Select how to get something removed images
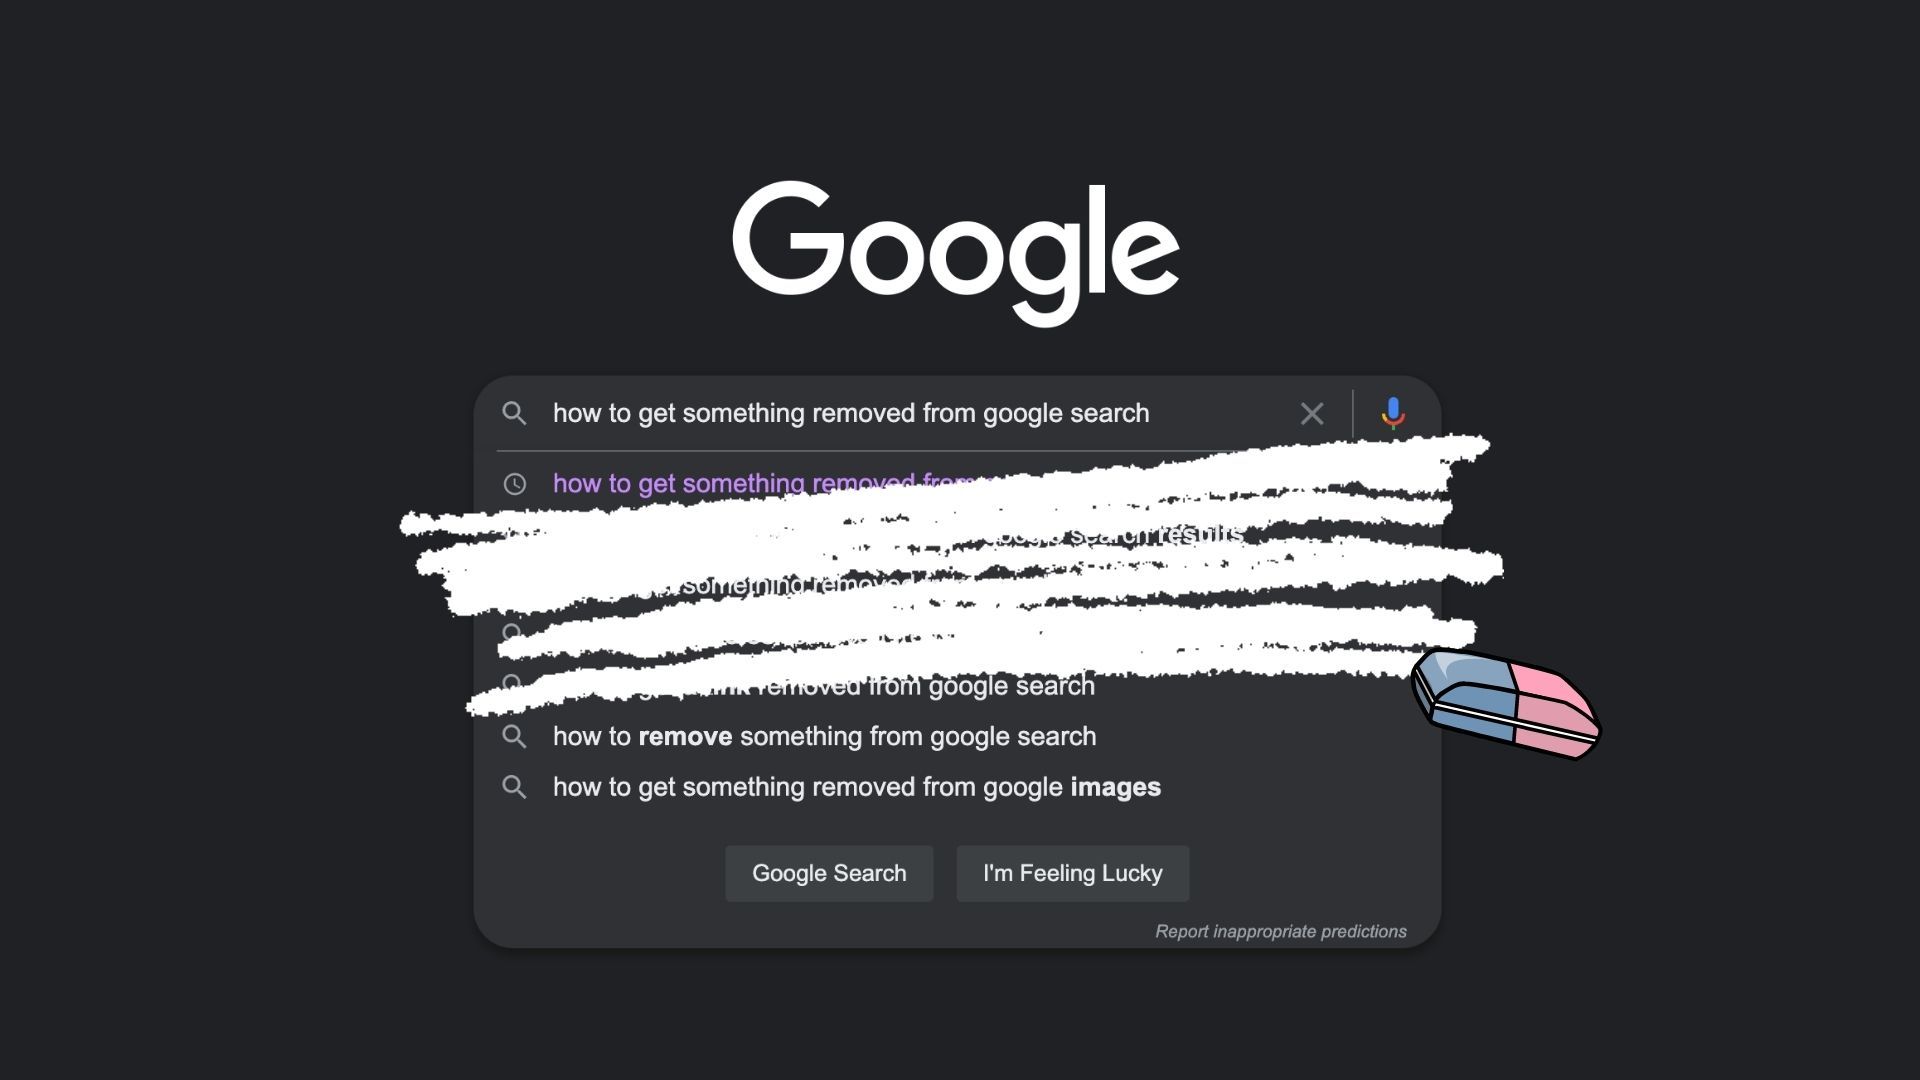Image resolution: width=1920 pixels, height=1080 pixels. coord(856,787)
